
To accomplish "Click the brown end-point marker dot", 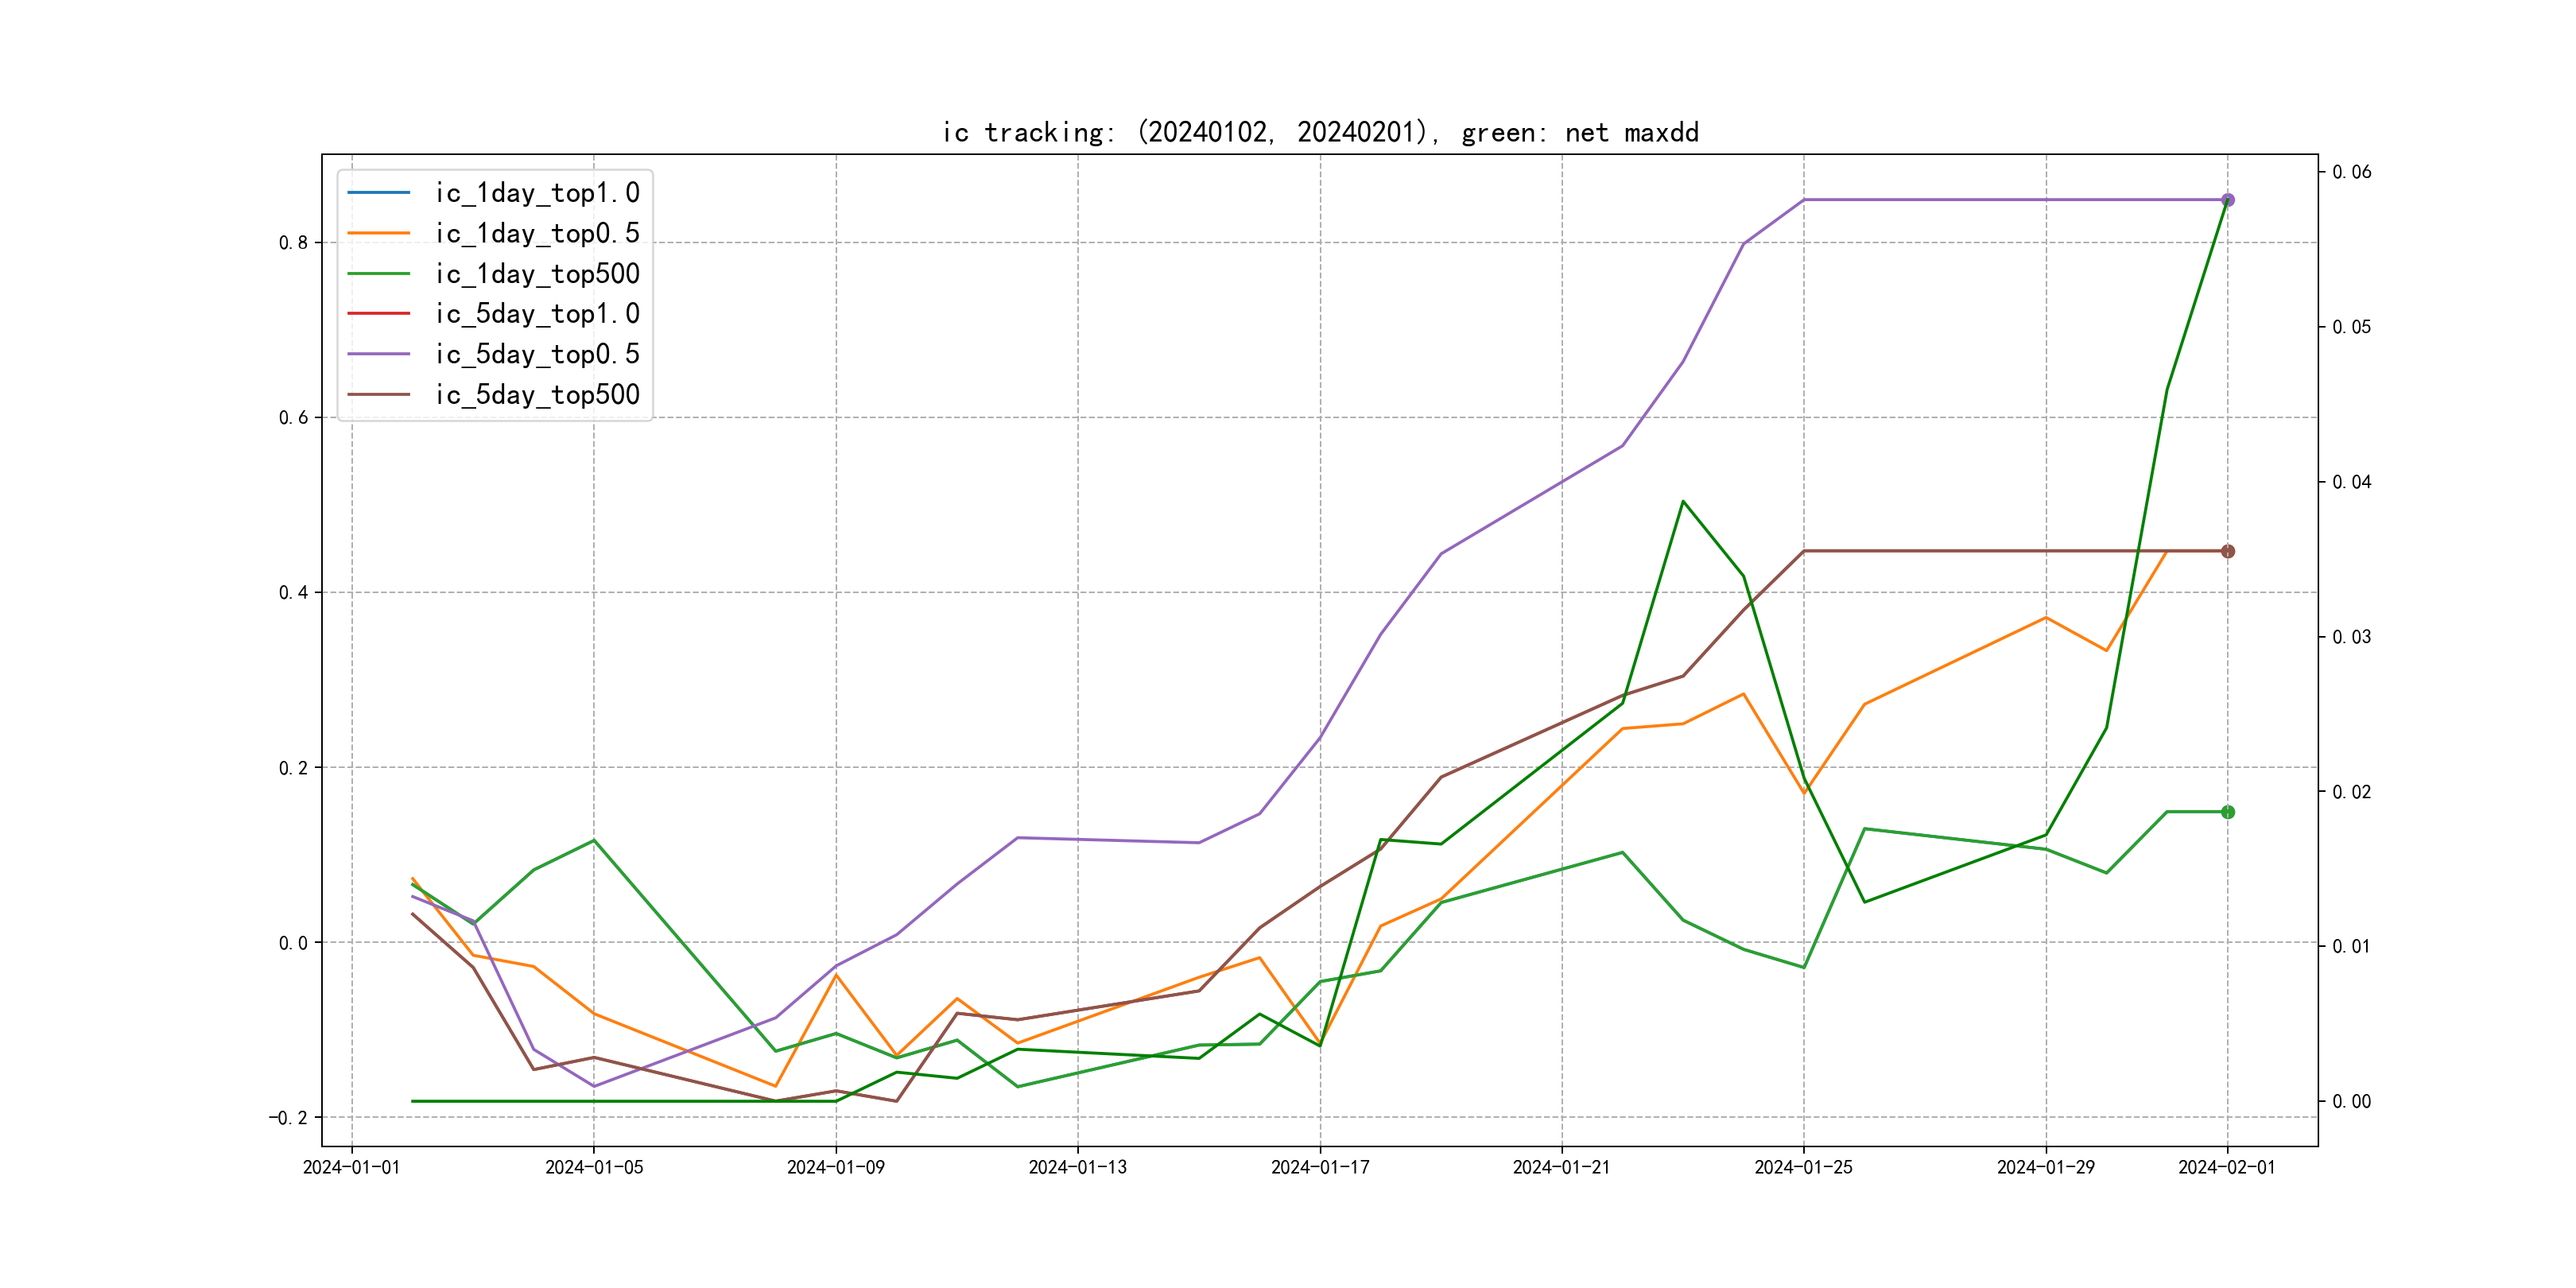I will pos(2228,551).
